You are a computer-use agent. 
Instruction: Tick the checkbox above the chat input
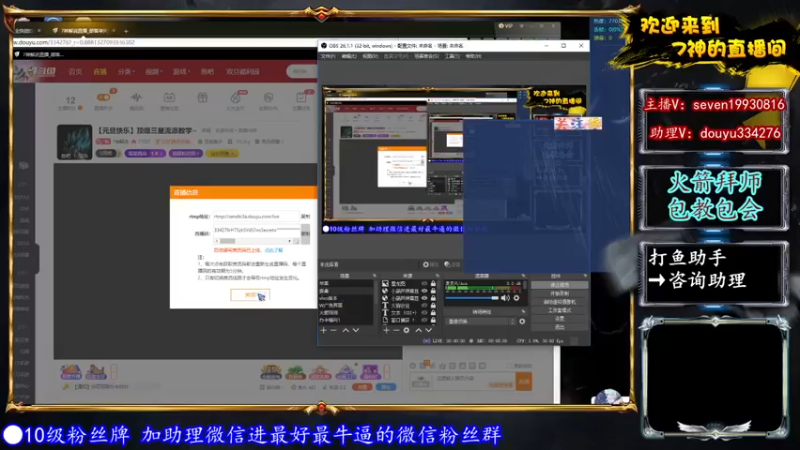coord(509,366)
